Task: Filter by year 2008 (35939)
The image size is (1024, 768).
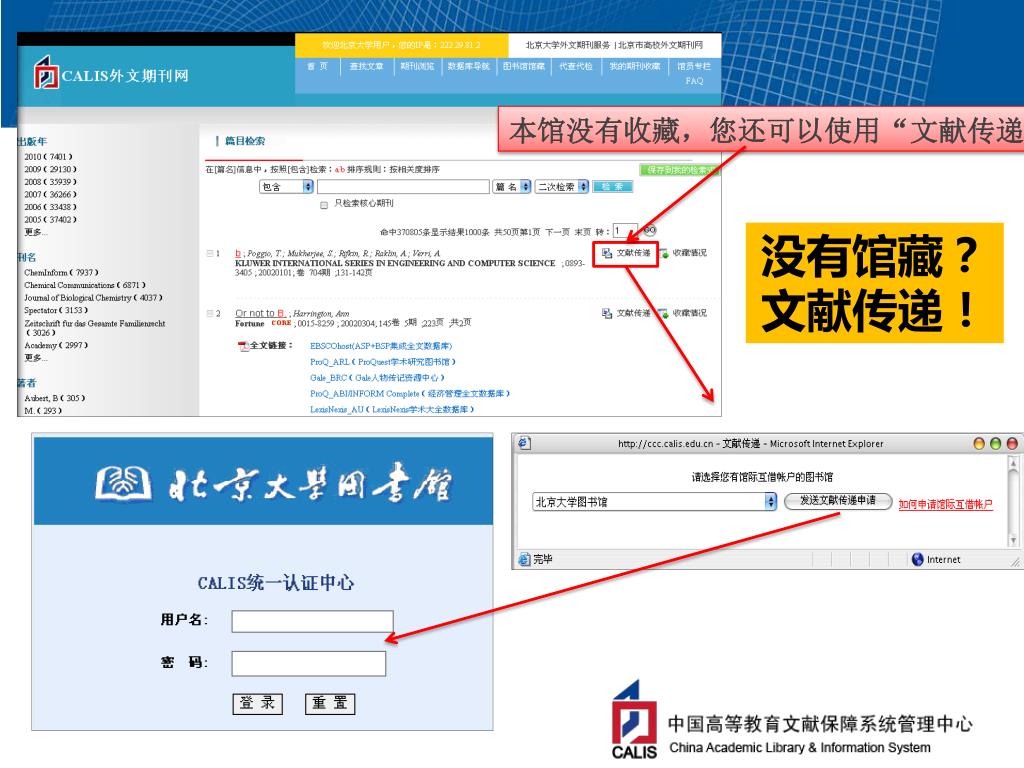Action: tap(50, 182)
